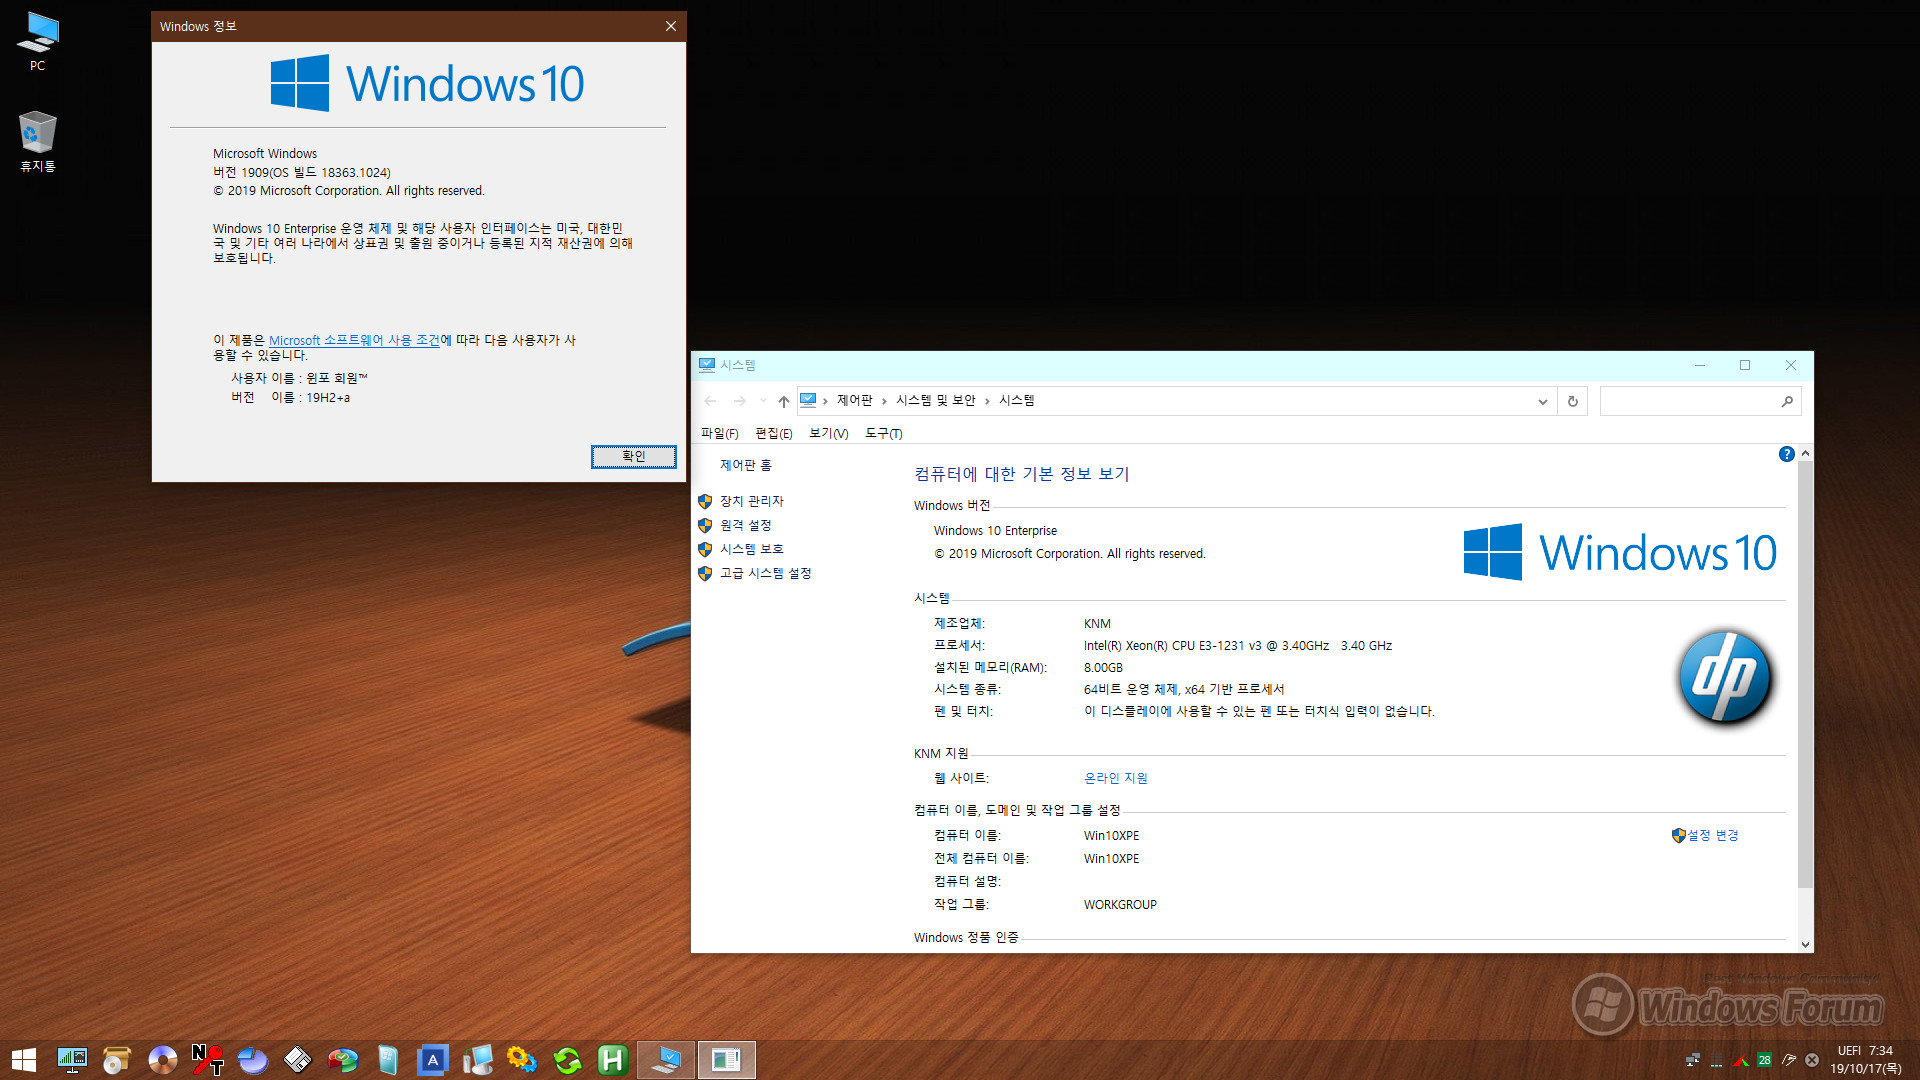Expand chevron before 제어판 breadcrumb
This screenshot has height=1080, width=1920.
click(x=825, y=401)
